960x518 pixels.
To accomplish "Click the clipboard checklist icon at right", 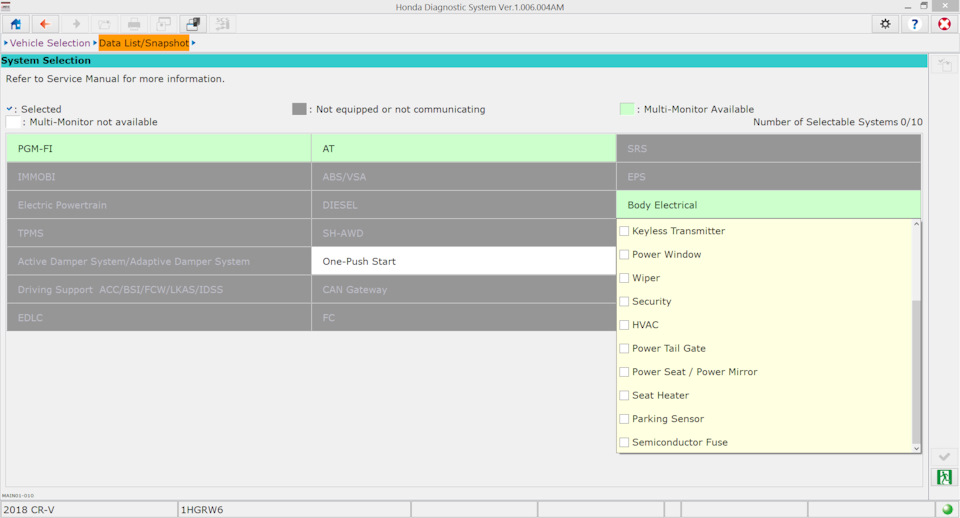I will pyautogui.click(x=944, y=65).
